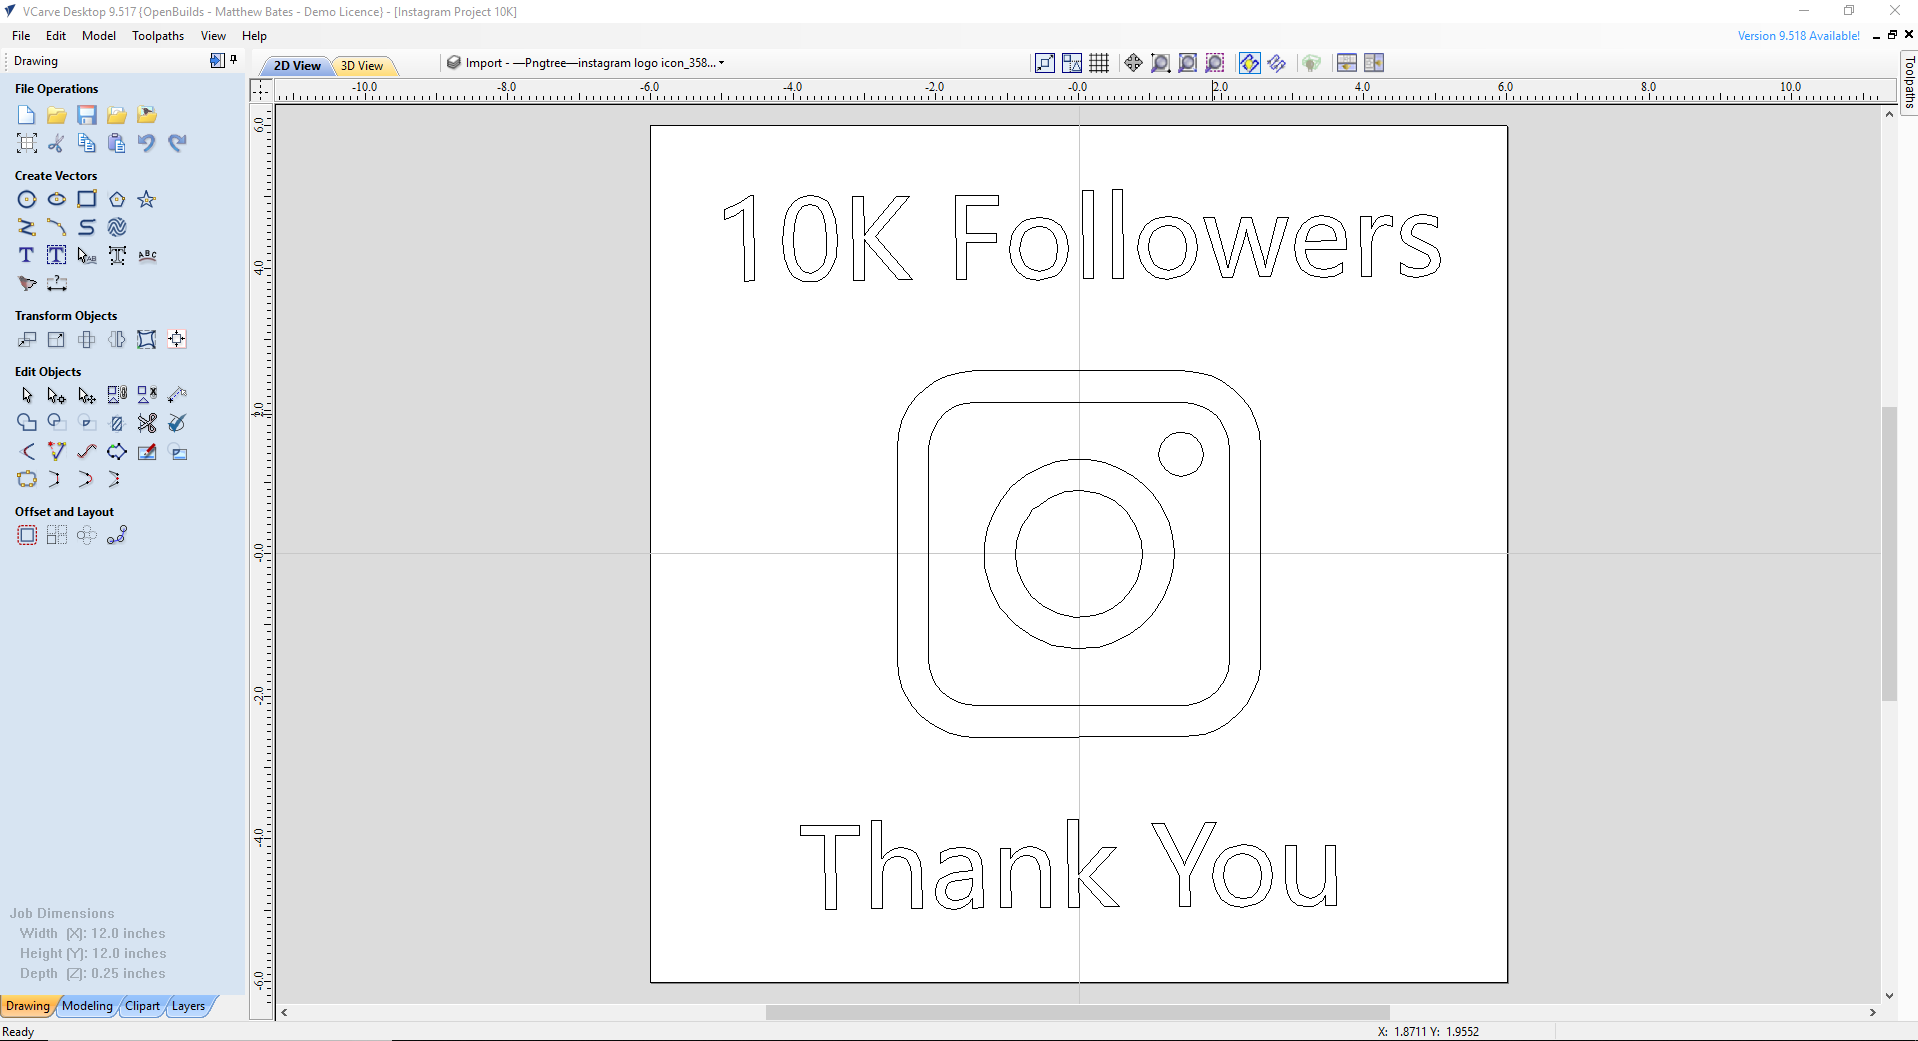The height and width of the screenshot is (1041, 1918).
Task: Open the Align Objects tool
Action: [177, 339]
